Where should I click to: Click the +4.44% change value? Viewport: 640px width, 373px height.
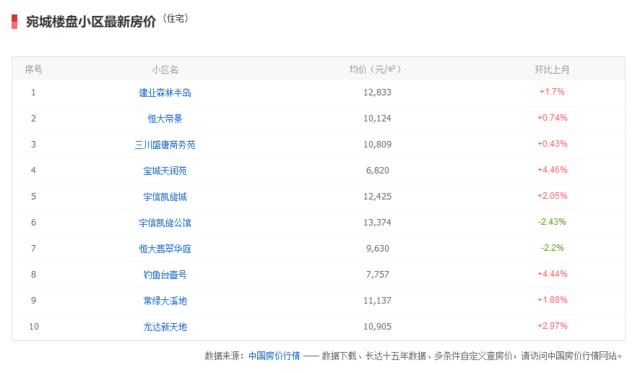pos(552,274)
